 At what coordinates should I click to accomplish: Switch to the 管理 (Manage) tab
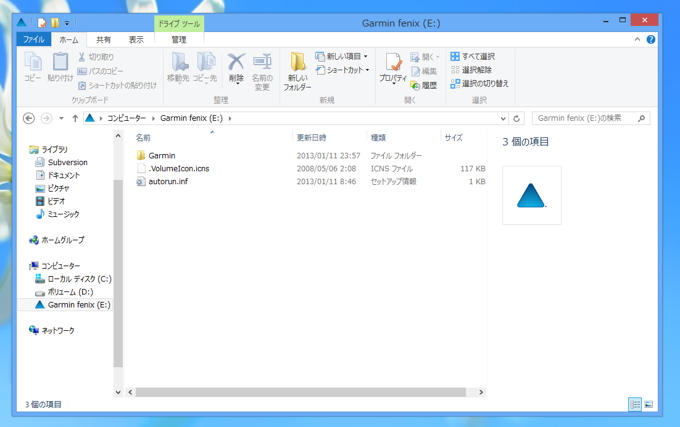(179, 39)
